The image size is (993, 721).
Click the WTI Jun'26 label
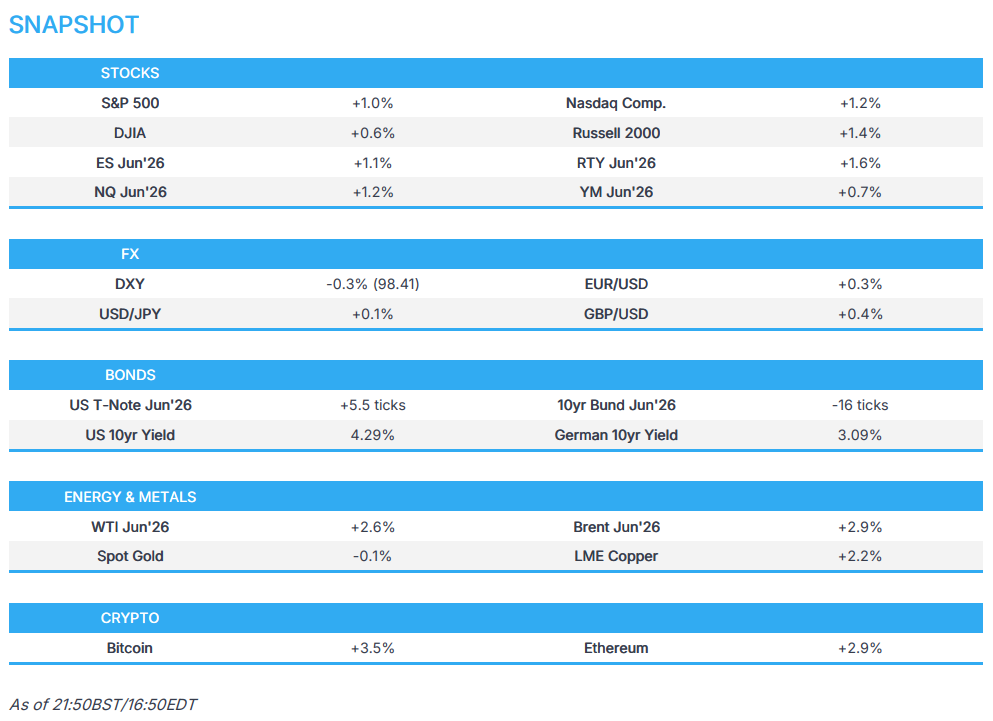tap(130, 527)
